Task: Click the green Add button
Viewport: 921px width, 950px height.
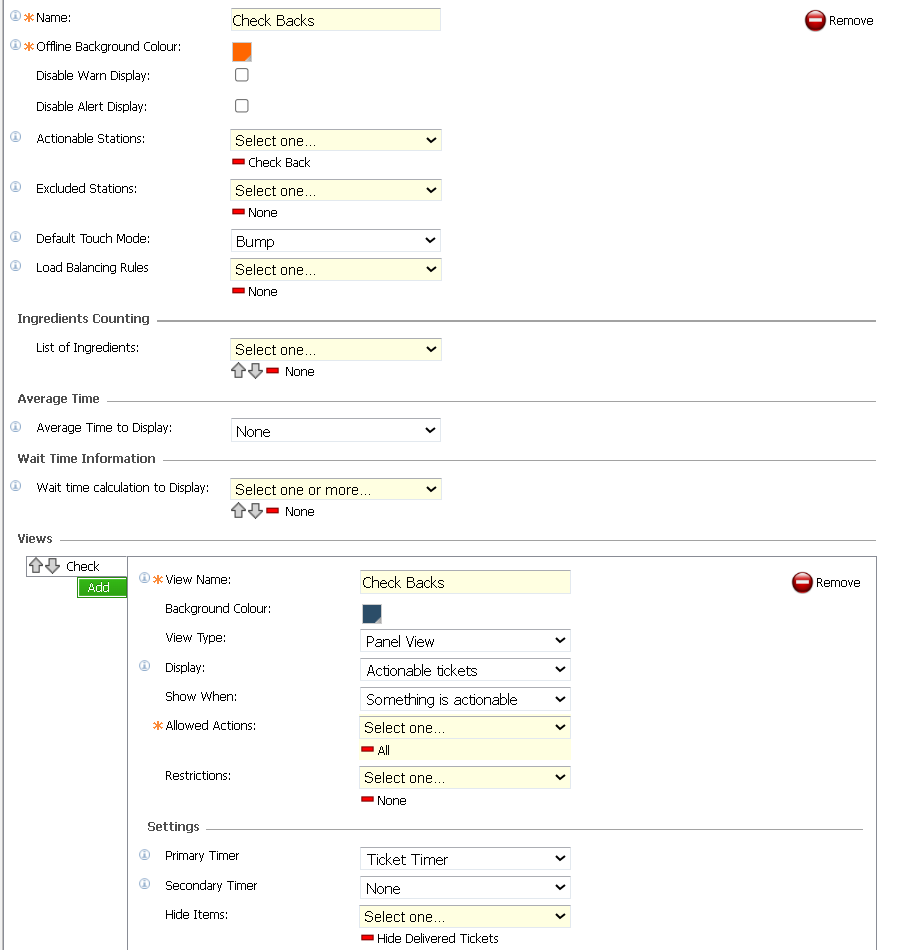Action: pos(99,588)
